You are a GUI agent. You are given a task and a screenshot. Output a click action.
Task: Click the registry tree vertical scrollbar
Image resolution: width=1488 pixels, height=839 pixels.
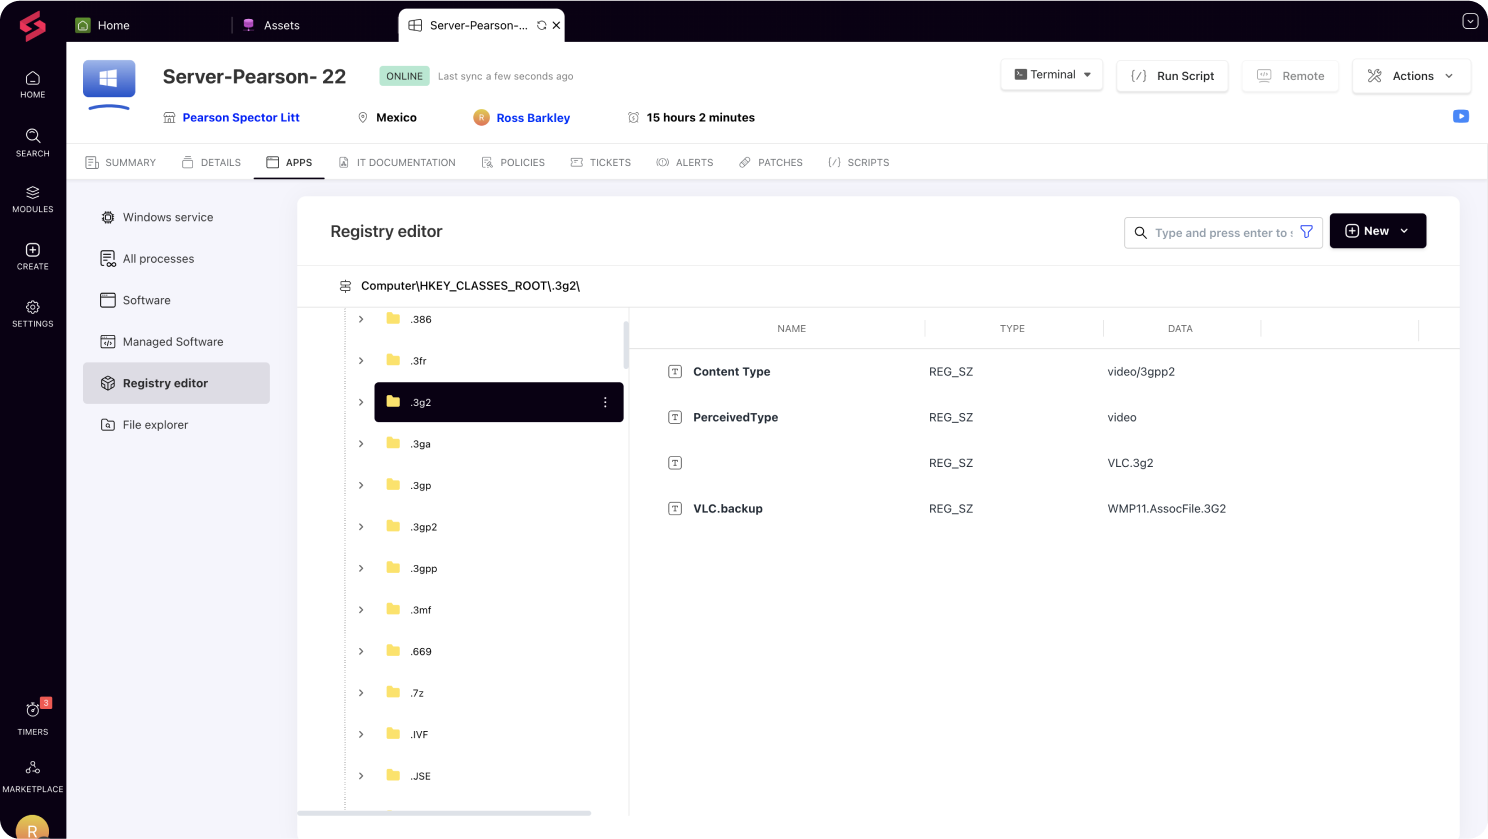tap(626, 345)
